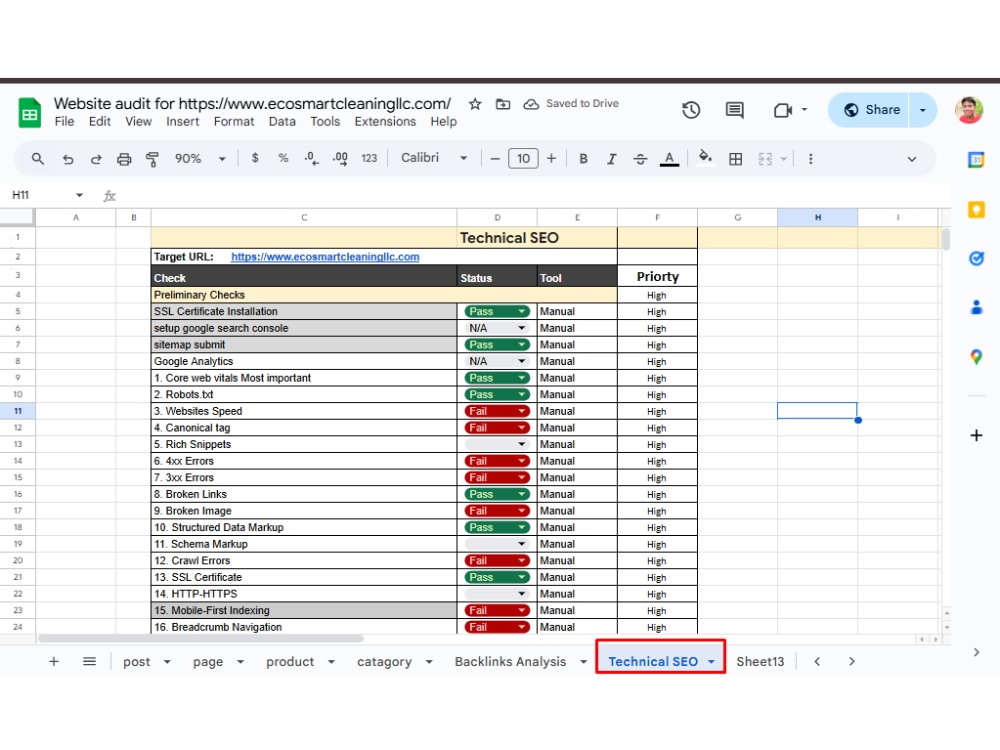Add a new sheet
Image resolution: width=1000 pixels, height=750 pixels.
(x=54, y=661)
